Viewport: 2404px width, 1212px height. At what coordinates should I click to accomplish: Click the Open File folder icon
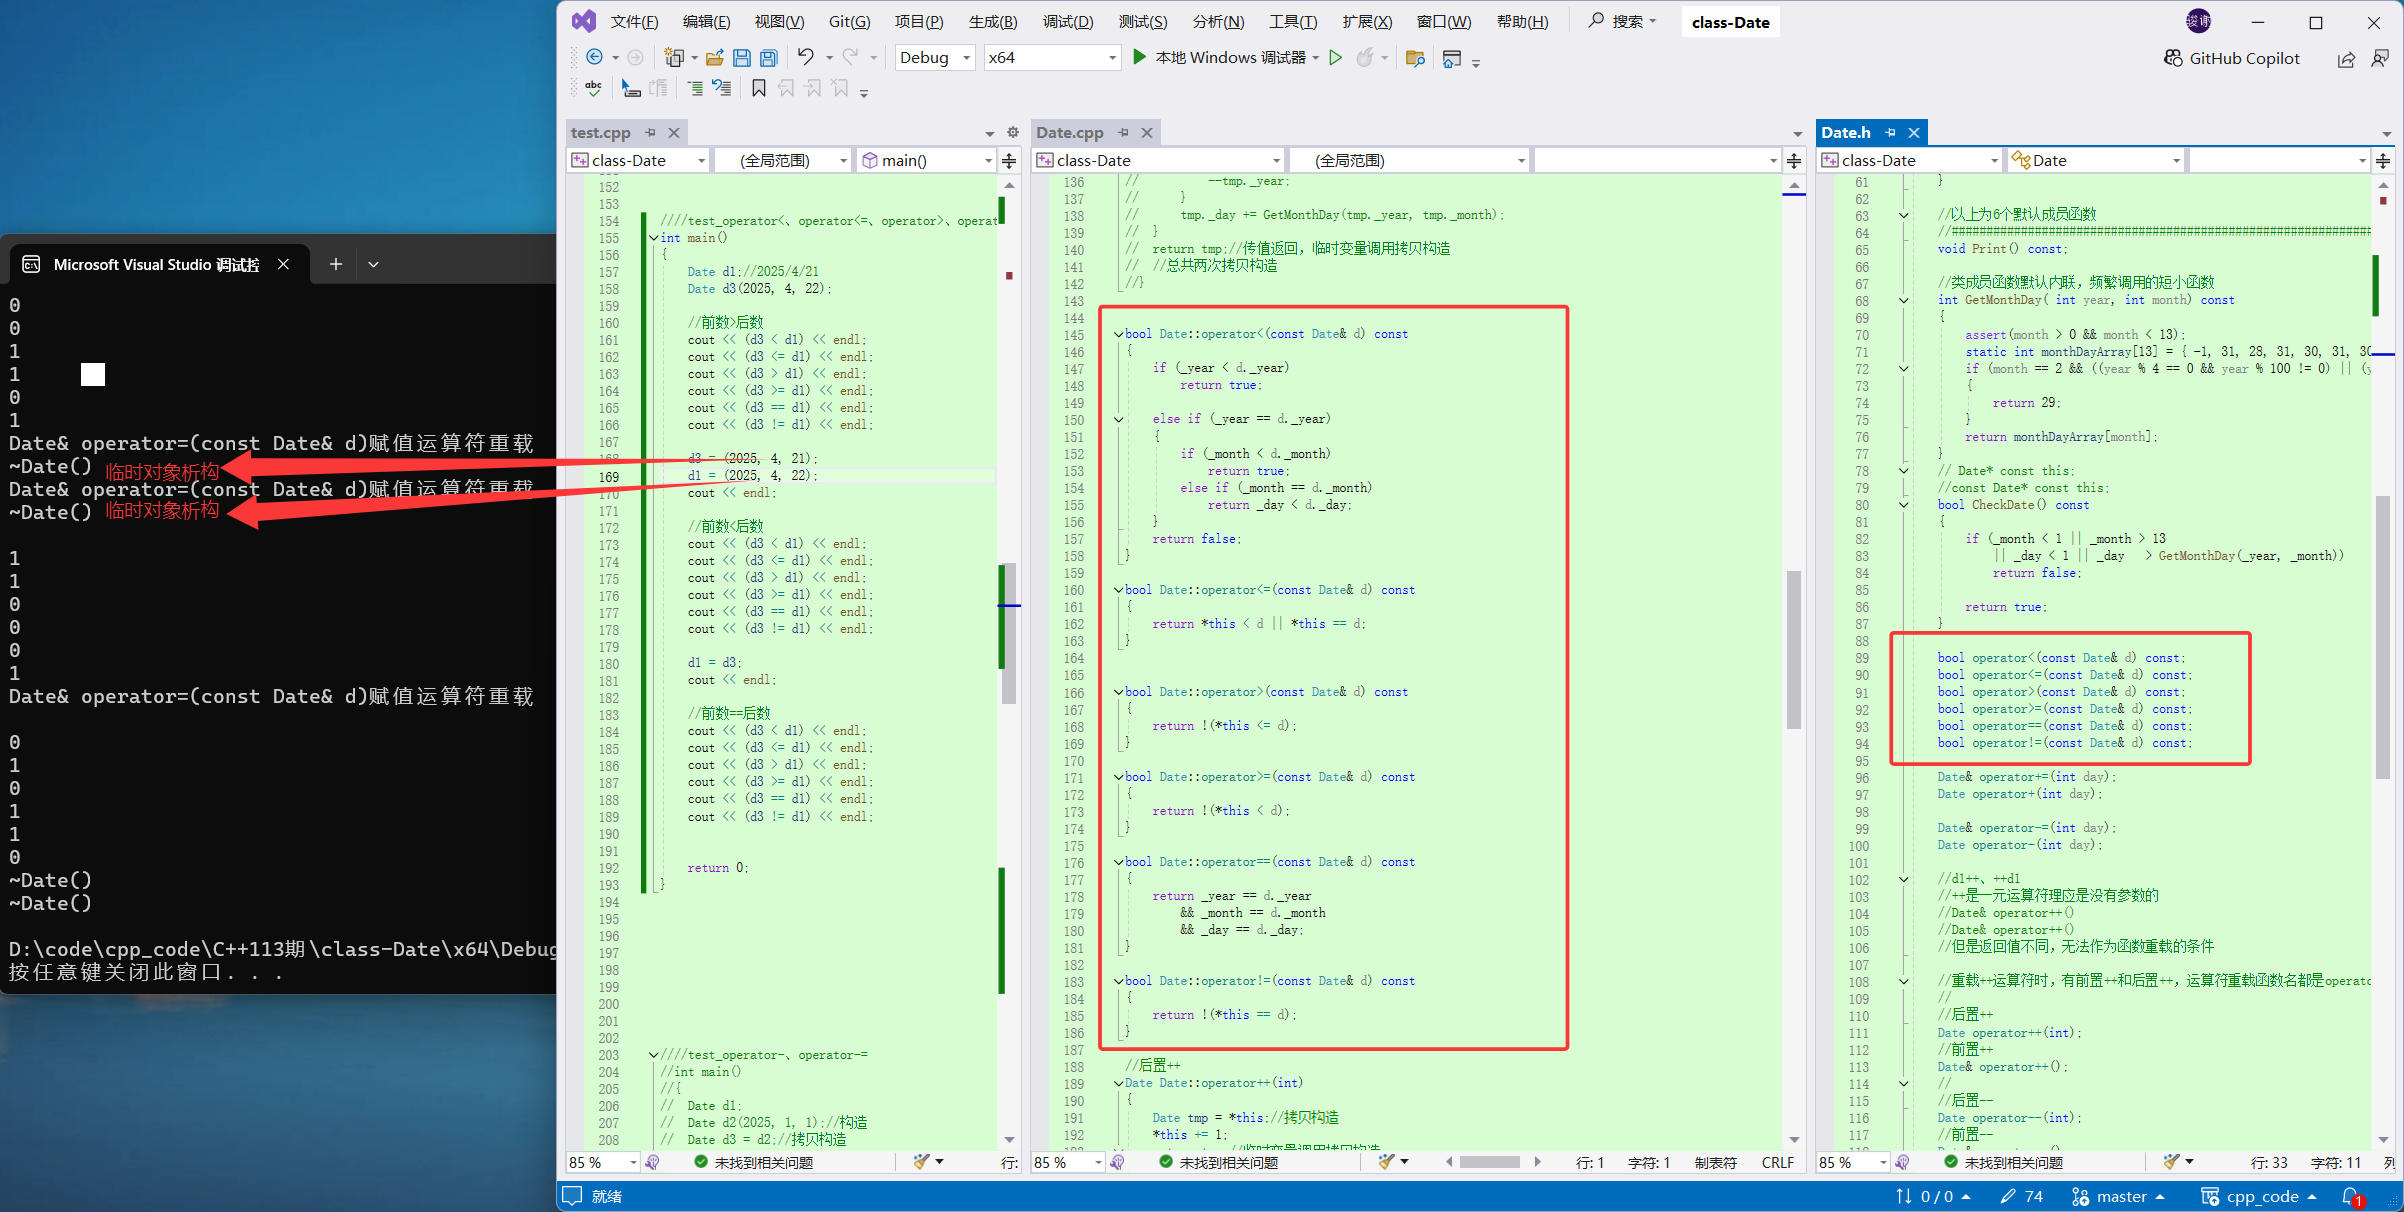point(714,58)
